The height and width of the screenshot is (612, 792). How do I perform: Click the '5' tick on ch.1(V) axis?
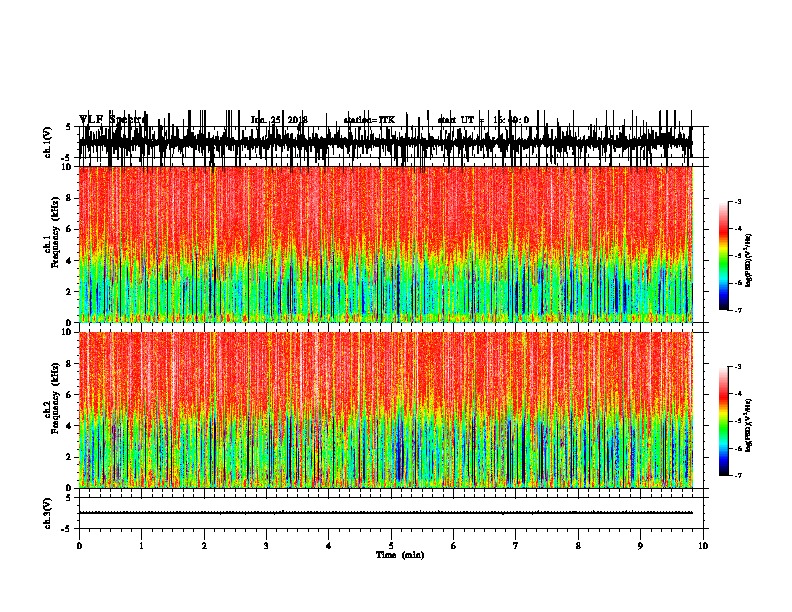pos(70,127)
